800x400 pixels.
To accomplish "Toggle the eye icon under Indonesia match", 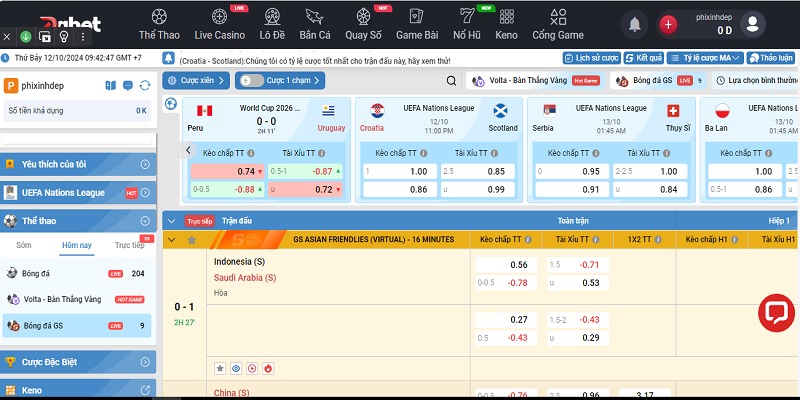I will point(236,369).
